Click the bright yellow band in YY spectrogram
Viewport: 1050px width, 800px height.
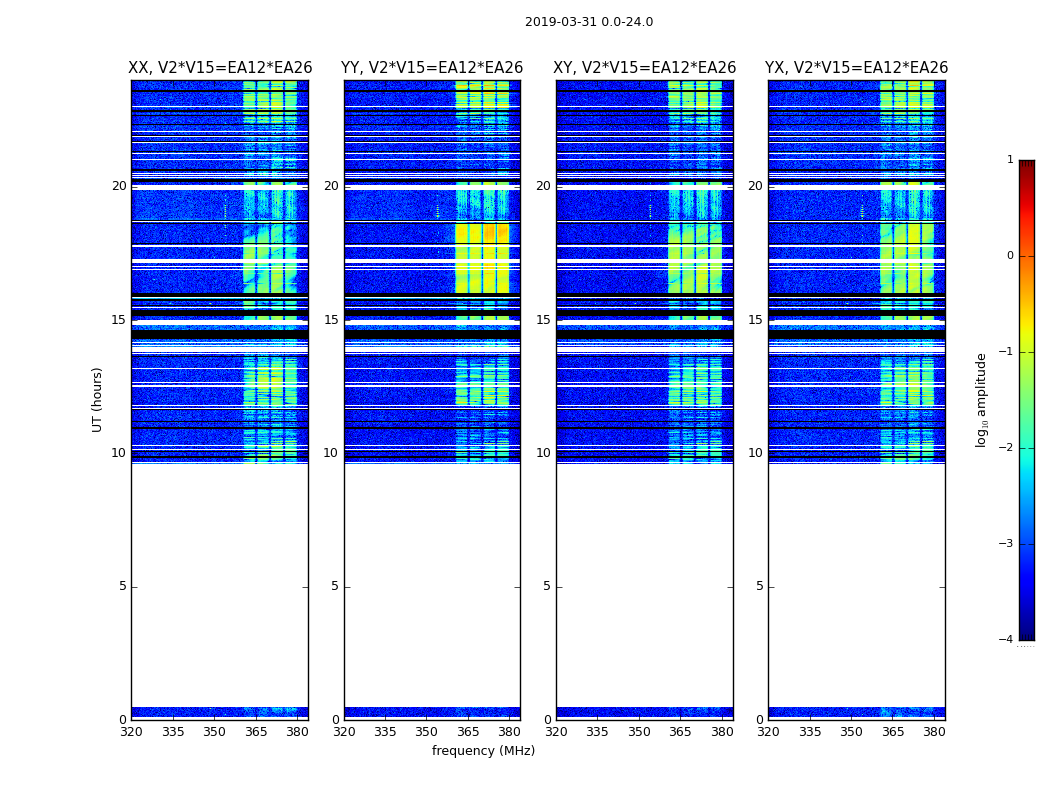point(482,258)
